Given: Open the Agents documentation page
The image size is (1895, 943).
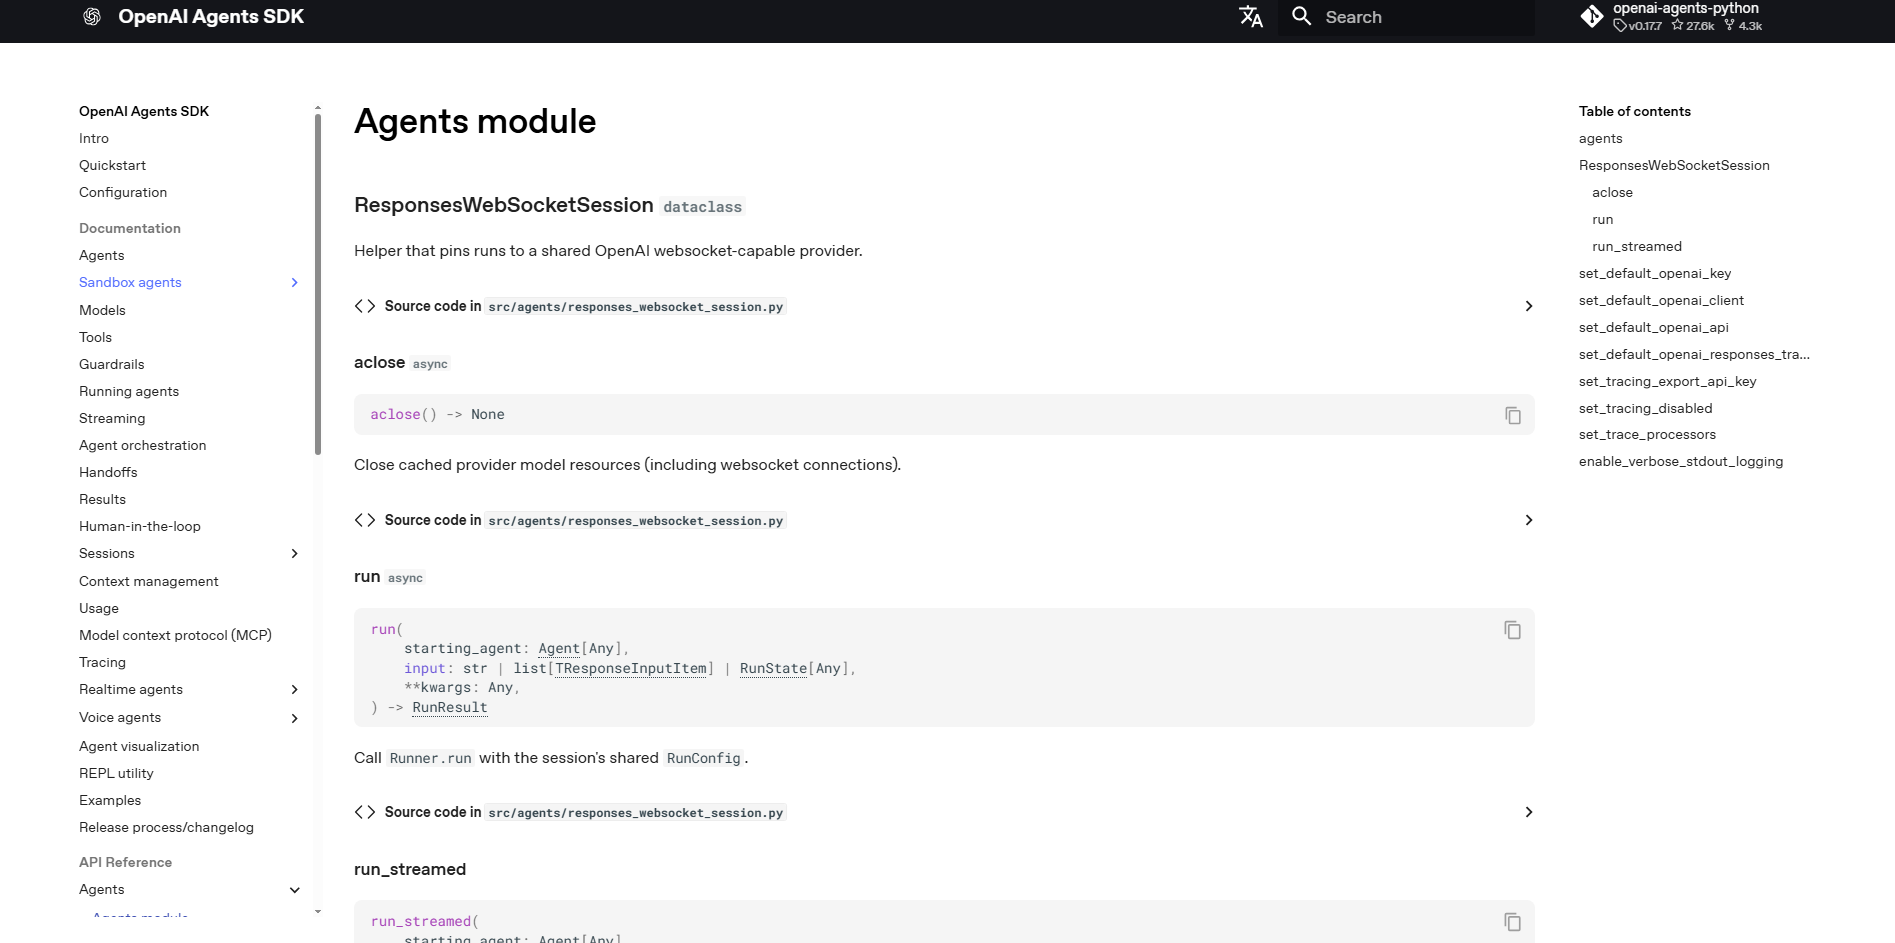Looking at the screenshot, I should [102, 256].
